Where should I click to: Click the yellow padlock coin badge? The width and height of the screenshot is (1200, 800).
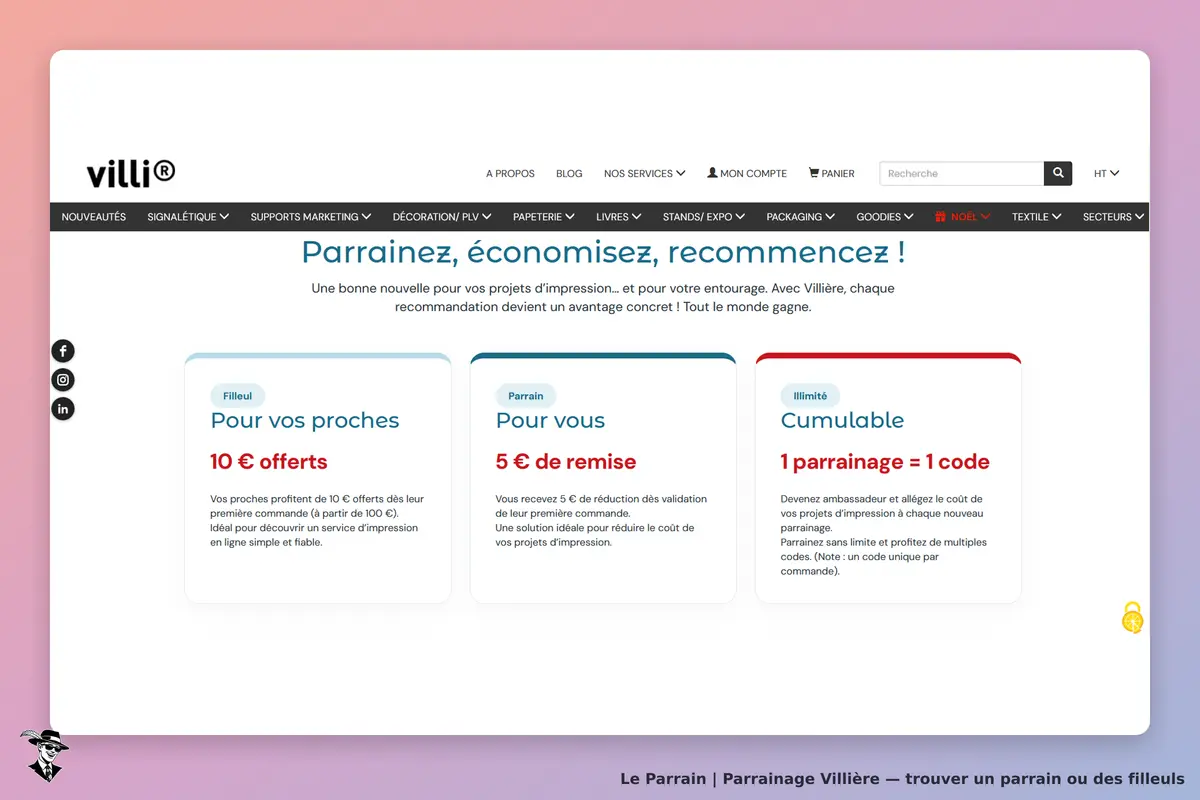1132,618
